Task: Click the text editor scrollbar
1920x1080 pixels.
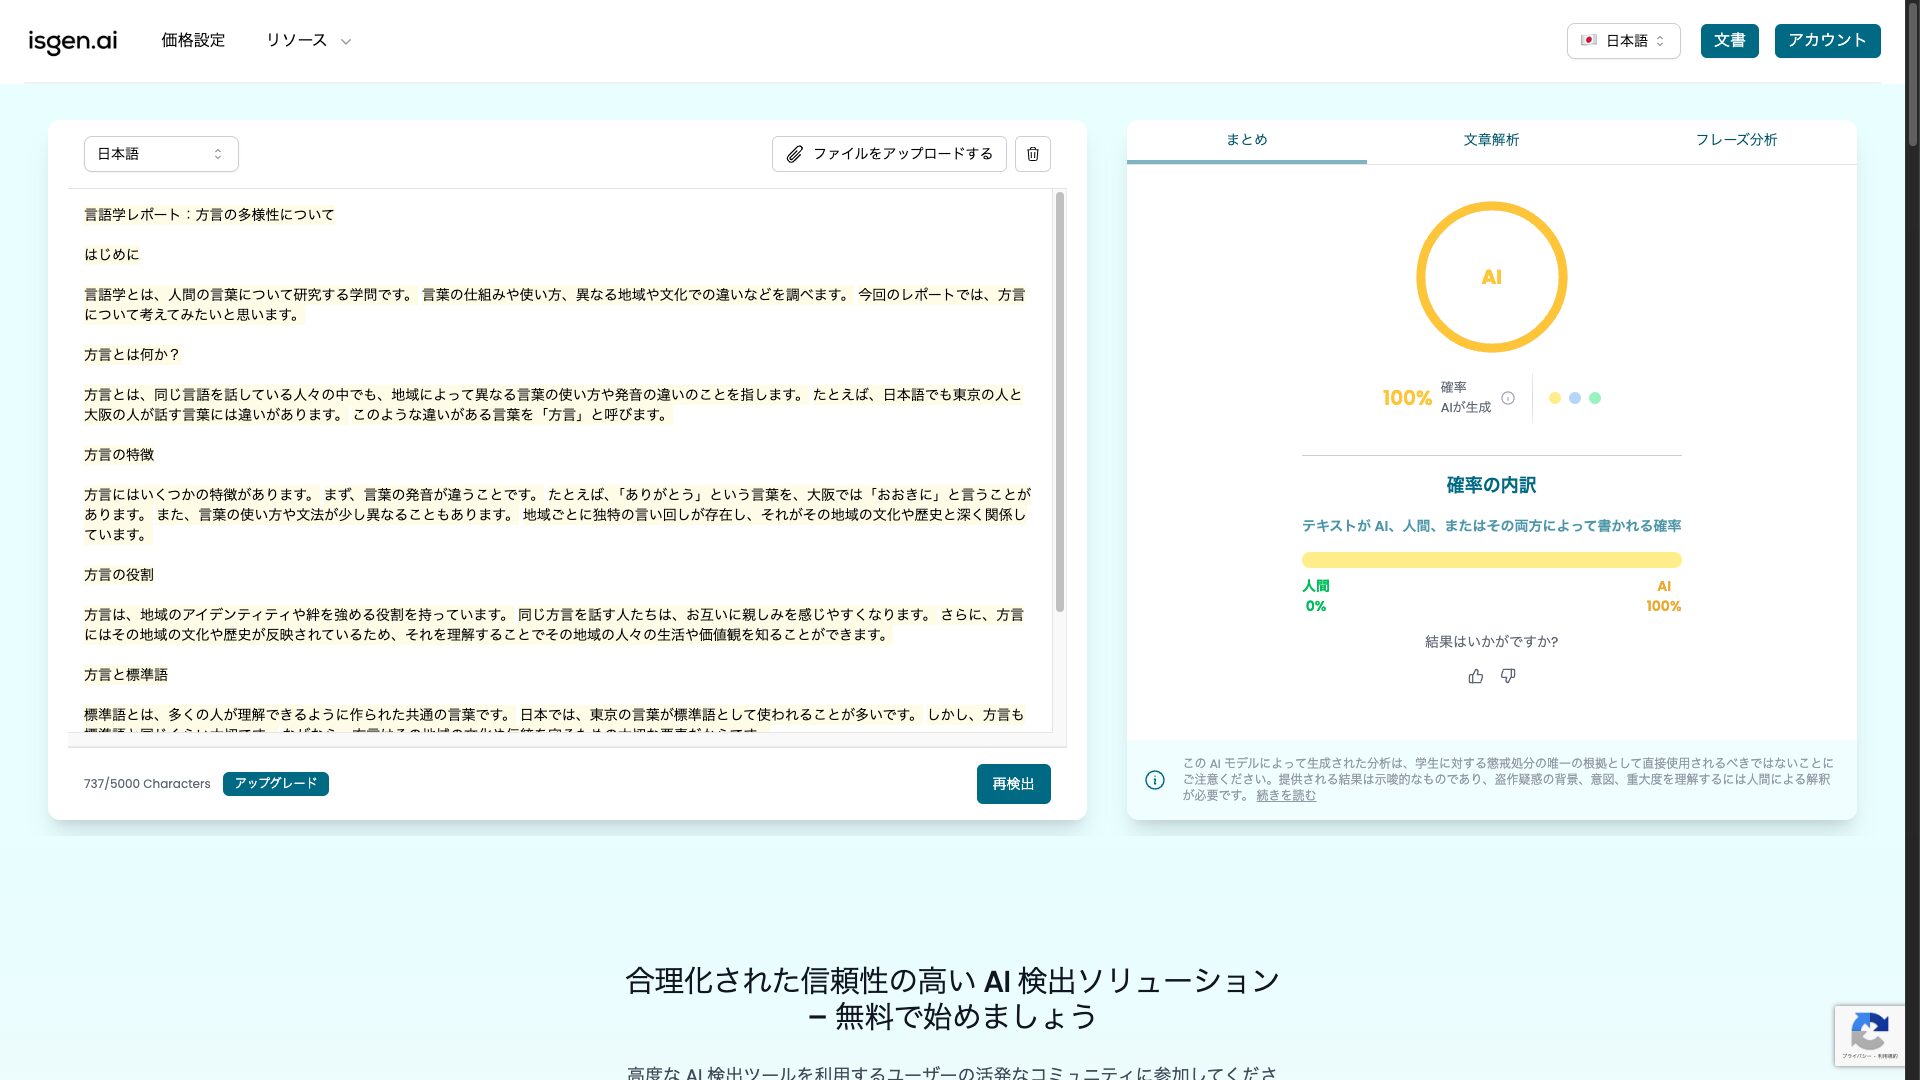Action: [1060, 402]
